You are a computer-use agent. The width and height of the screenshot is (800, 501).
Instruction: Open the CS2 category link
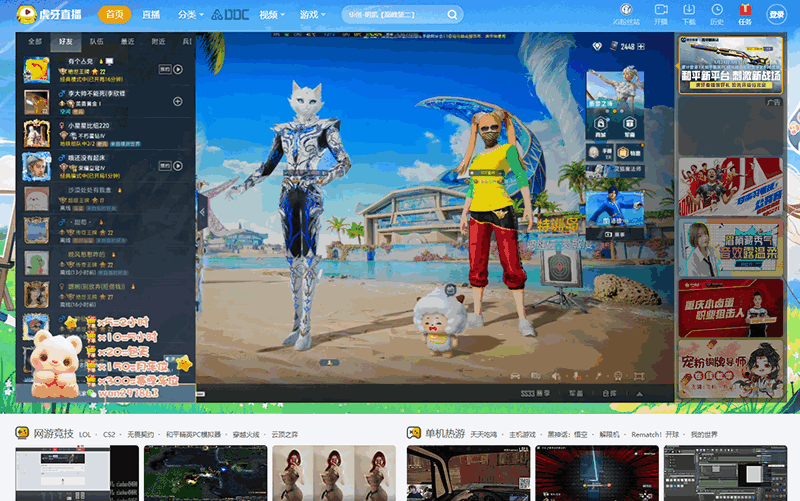pos(109,435)
